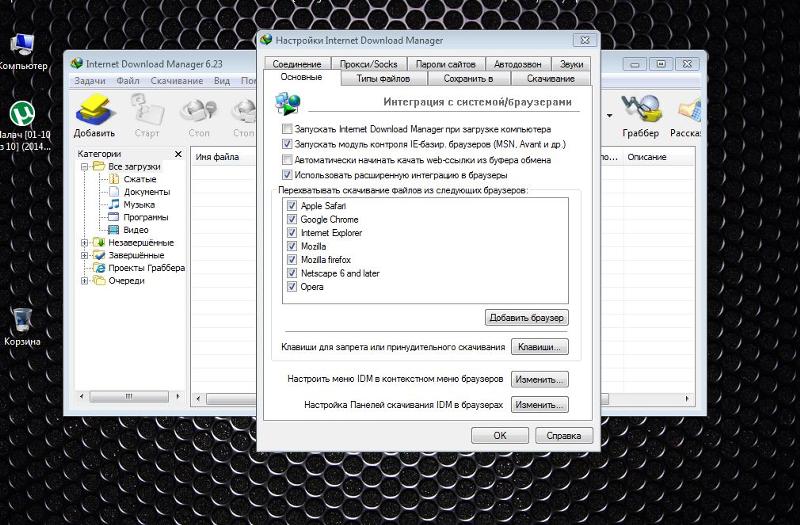800x525 pixels.
Task: Open the Автодозвон tab
Action: (x=517, y=64)
